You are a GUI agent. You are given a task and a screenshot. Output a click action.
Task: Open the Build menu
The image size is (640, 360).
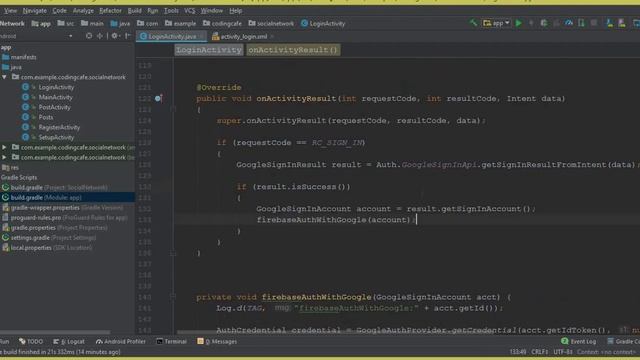[134, 11]
